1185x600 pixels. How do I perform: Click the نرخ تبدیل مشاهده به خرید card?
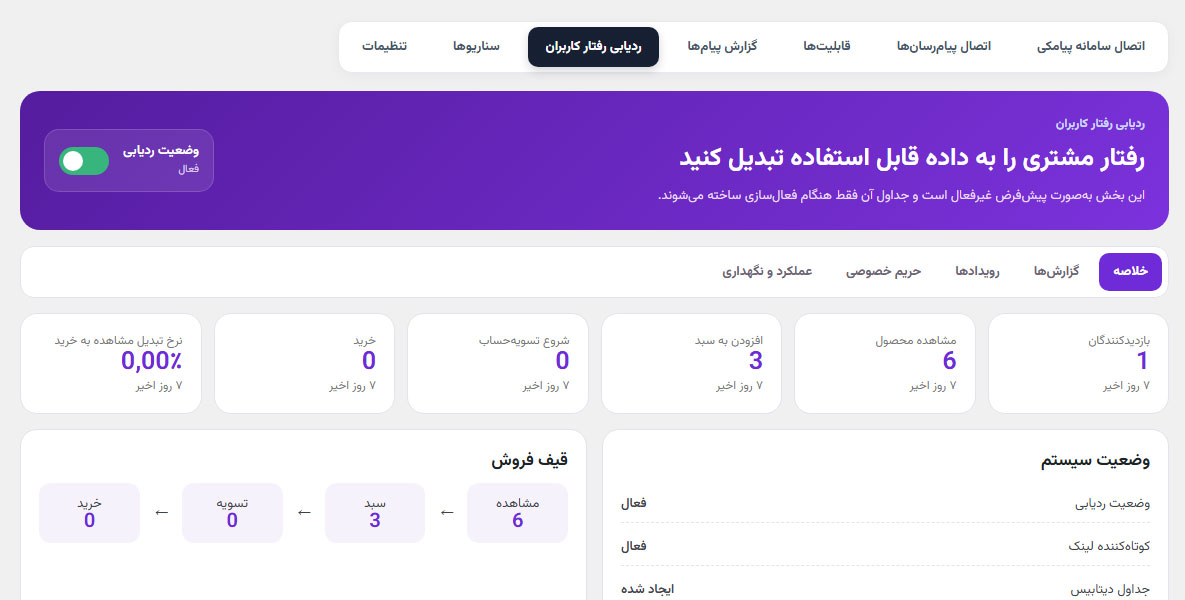click(x=111, y=363)
